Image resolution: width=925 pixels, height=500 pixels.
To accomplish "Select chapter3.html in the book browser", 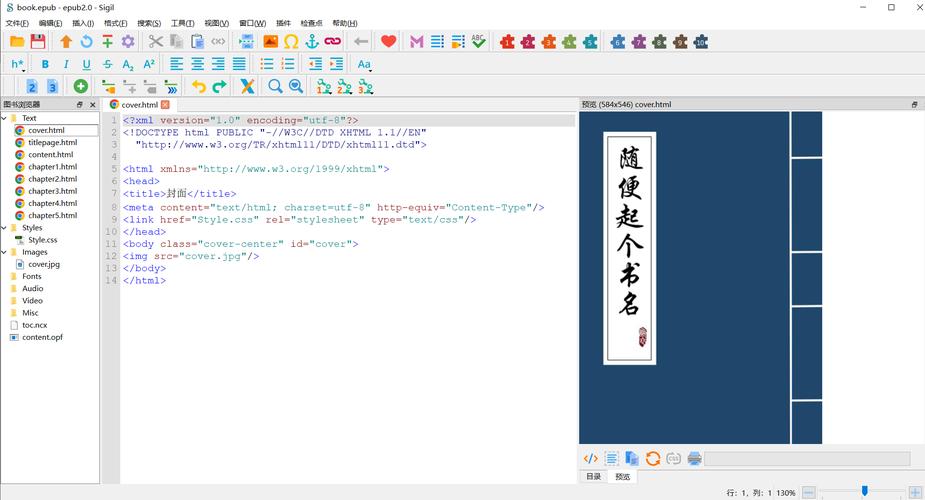I will [x=53, y=191].
